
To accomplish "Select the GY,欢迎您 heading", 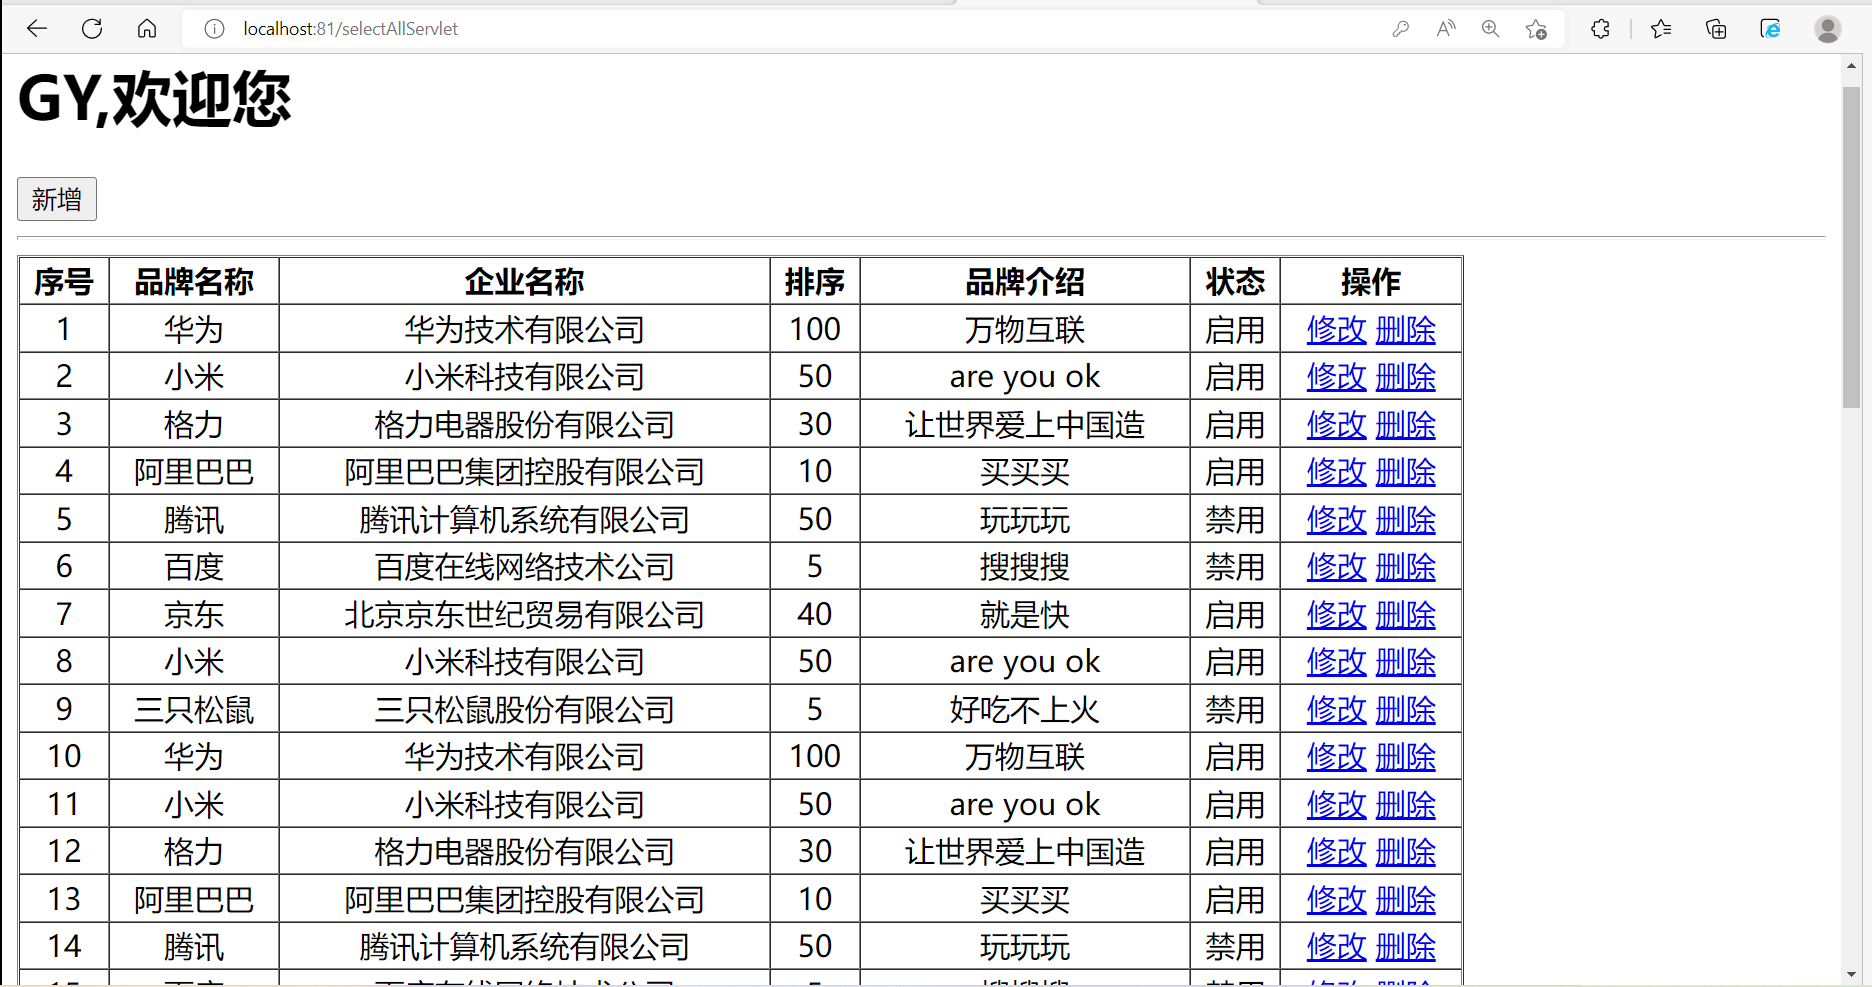I will pyautogui.click(x=154, y=100).
